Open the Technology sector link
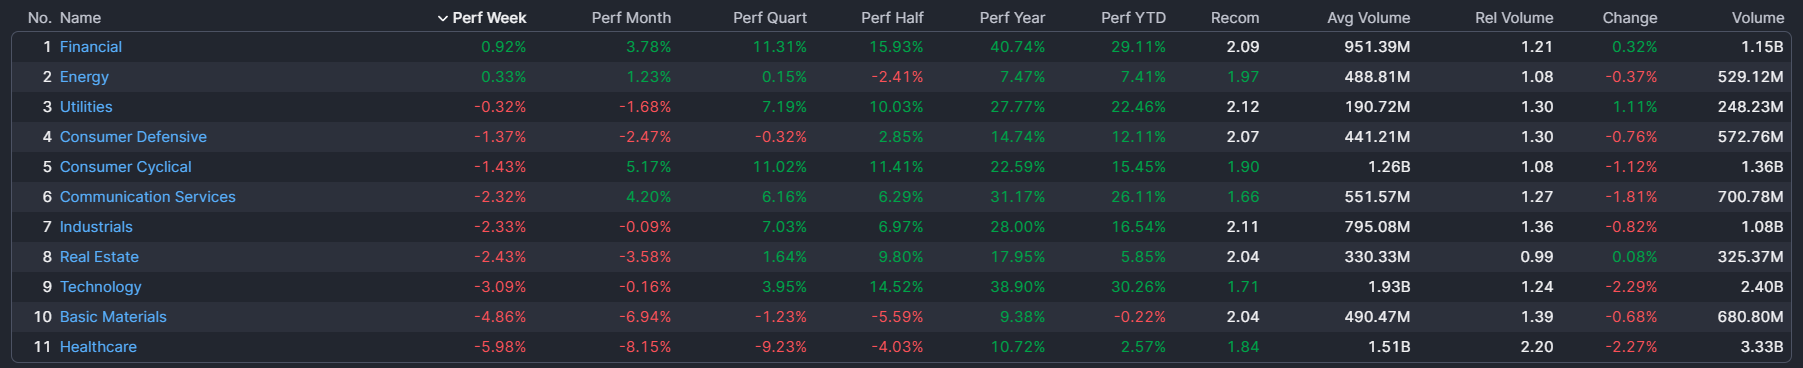The width and height of the screenshot is (1803, 368). pyautogui.click(x=101, y=287)
